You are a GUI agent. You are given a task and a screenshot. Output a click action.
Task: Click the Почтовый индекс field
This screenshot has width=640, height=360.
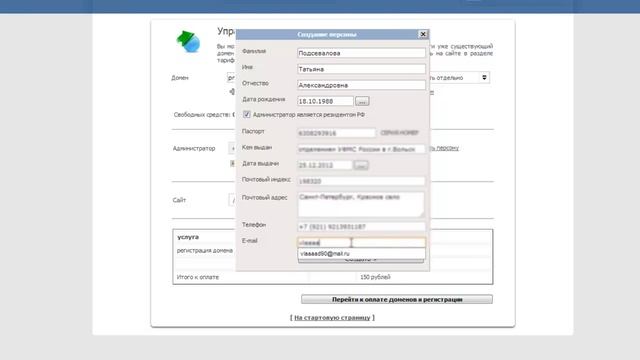(361, 181)
